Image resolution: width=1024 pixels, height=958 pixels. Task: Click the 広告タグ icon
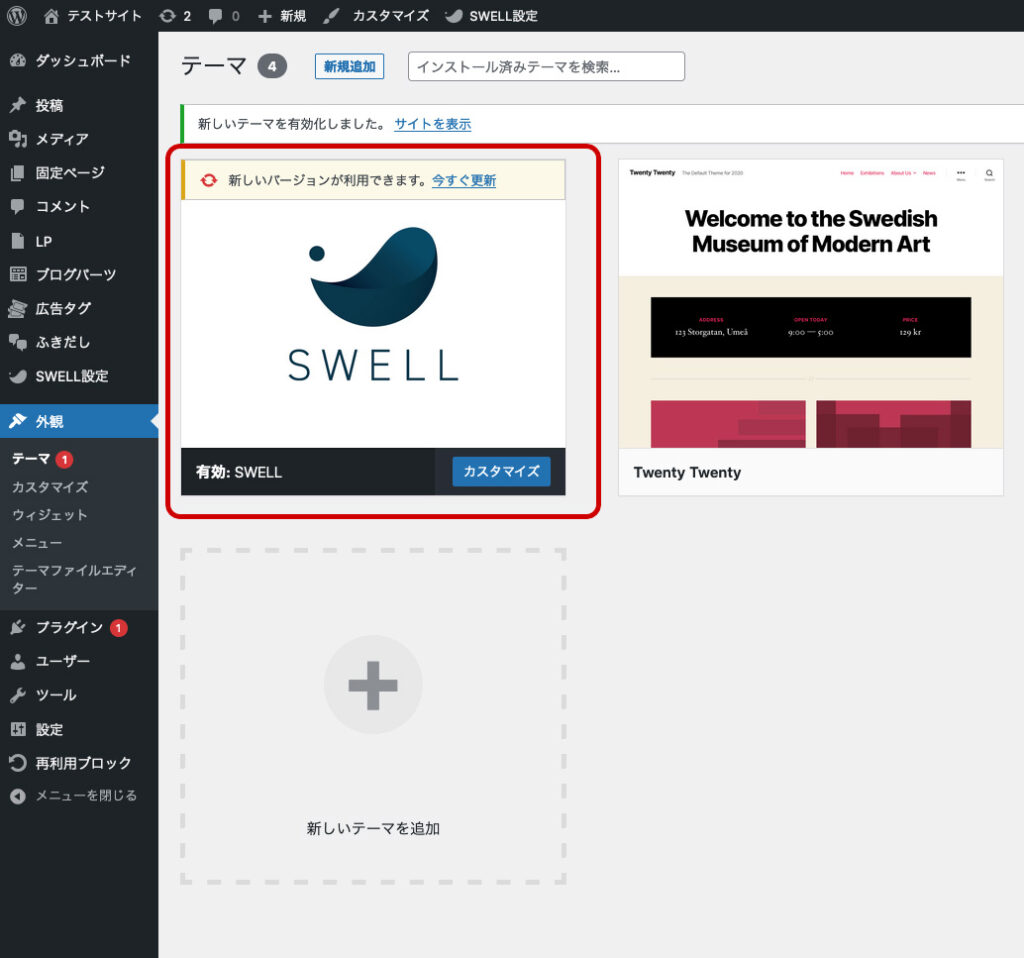pyautogui.click(x=18, y=308)
